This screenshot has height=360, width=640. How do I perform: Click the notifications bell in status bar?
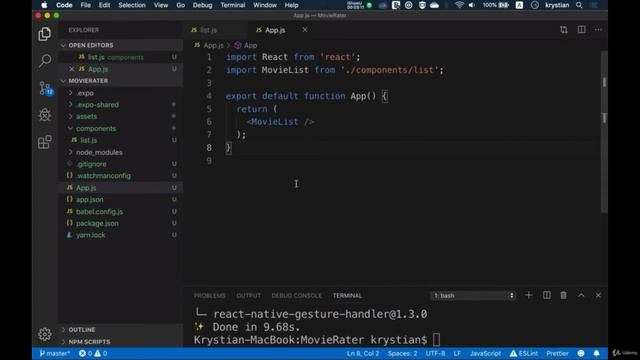[596, 353]
